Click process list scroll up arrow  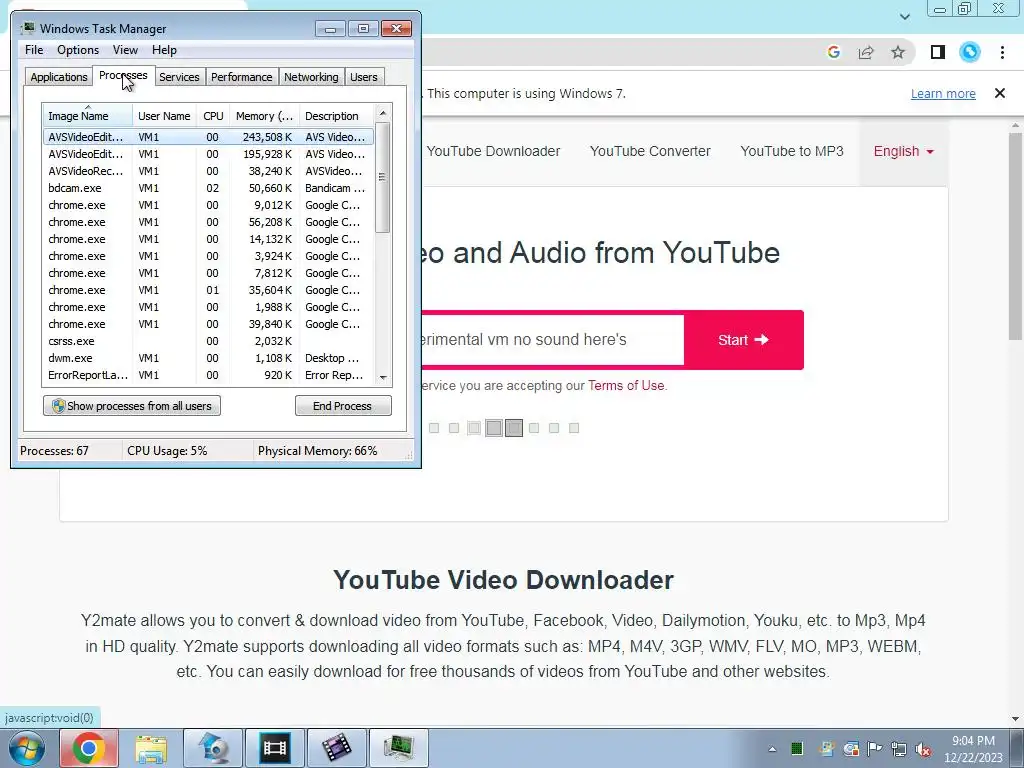click(383, 113)
